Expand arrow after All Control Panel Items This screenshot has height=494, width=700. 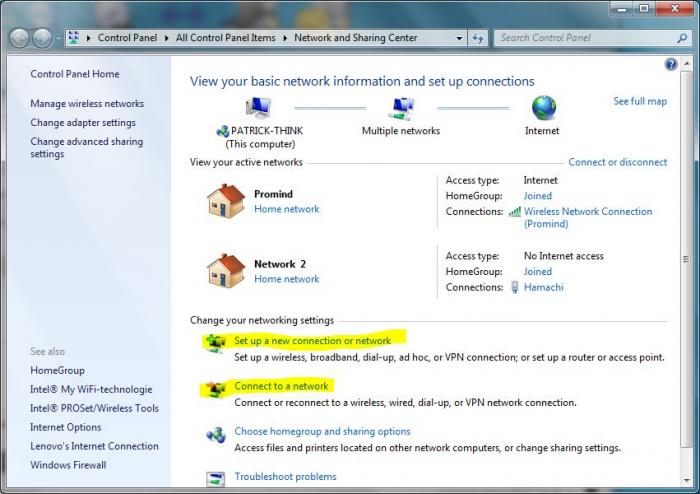click(x=285, y=38)
